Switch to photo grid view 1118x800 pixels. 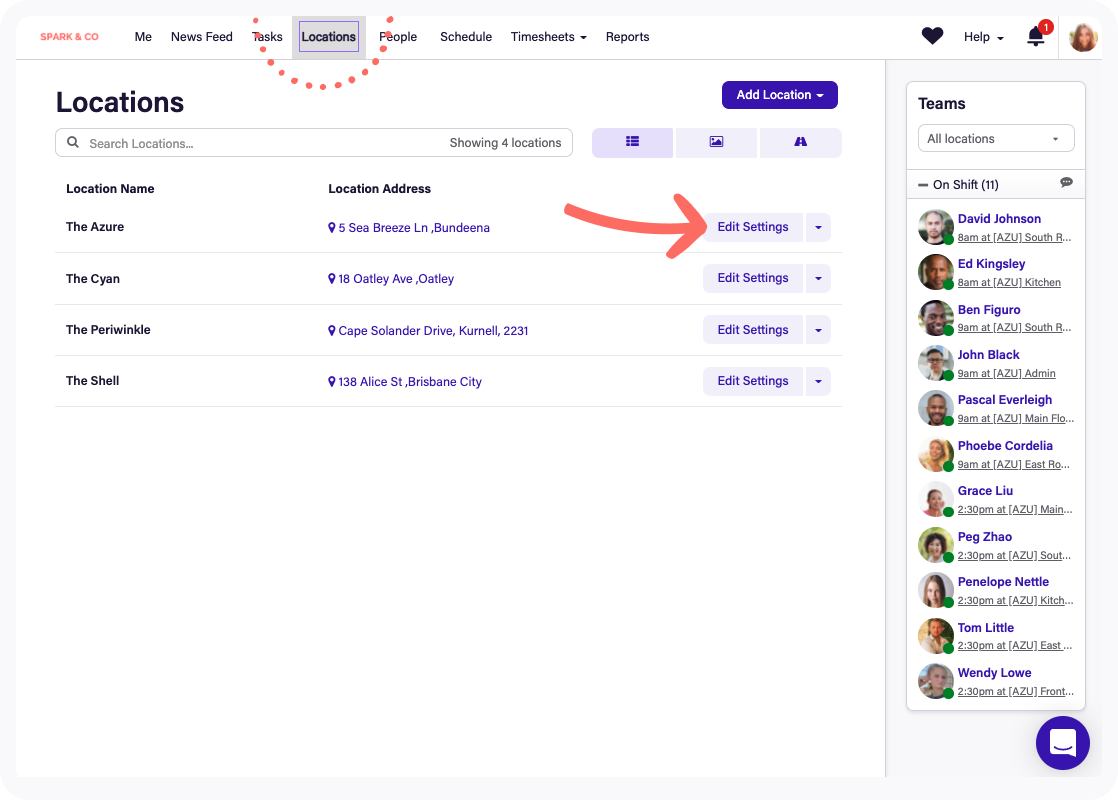716,143
